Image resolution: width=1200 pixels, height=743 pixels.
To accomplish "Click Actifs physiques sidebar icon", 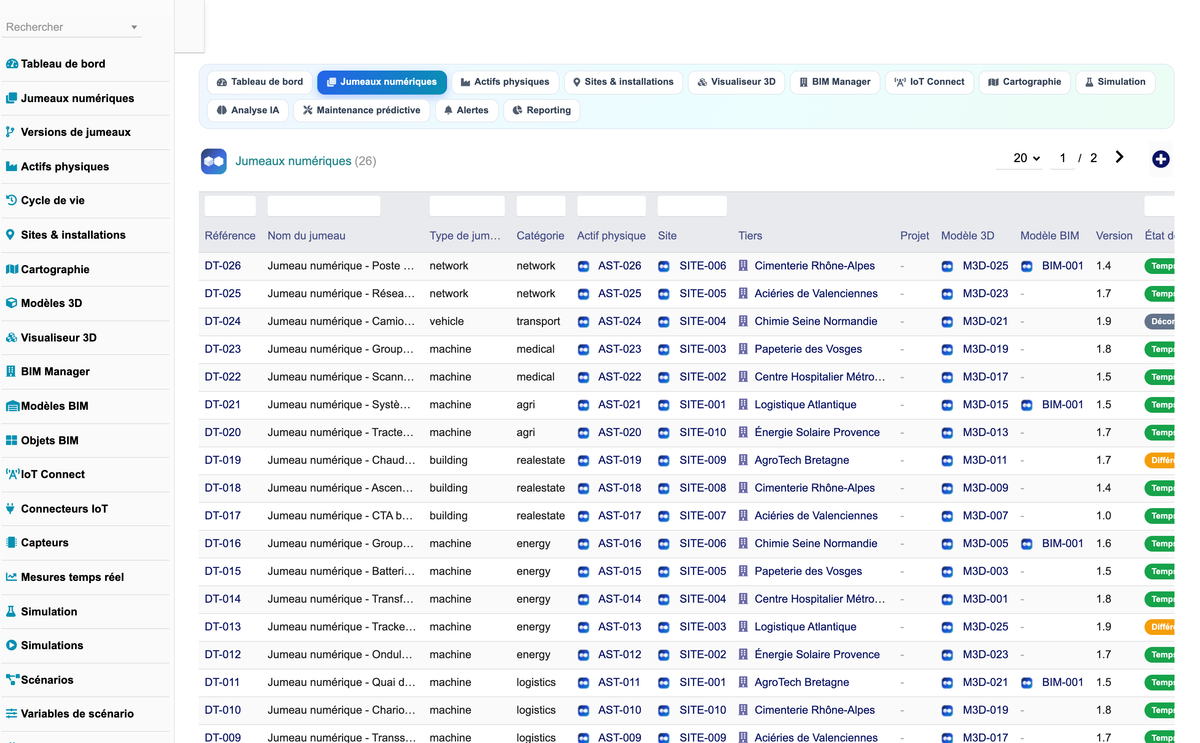I will [x=12, y=167].
